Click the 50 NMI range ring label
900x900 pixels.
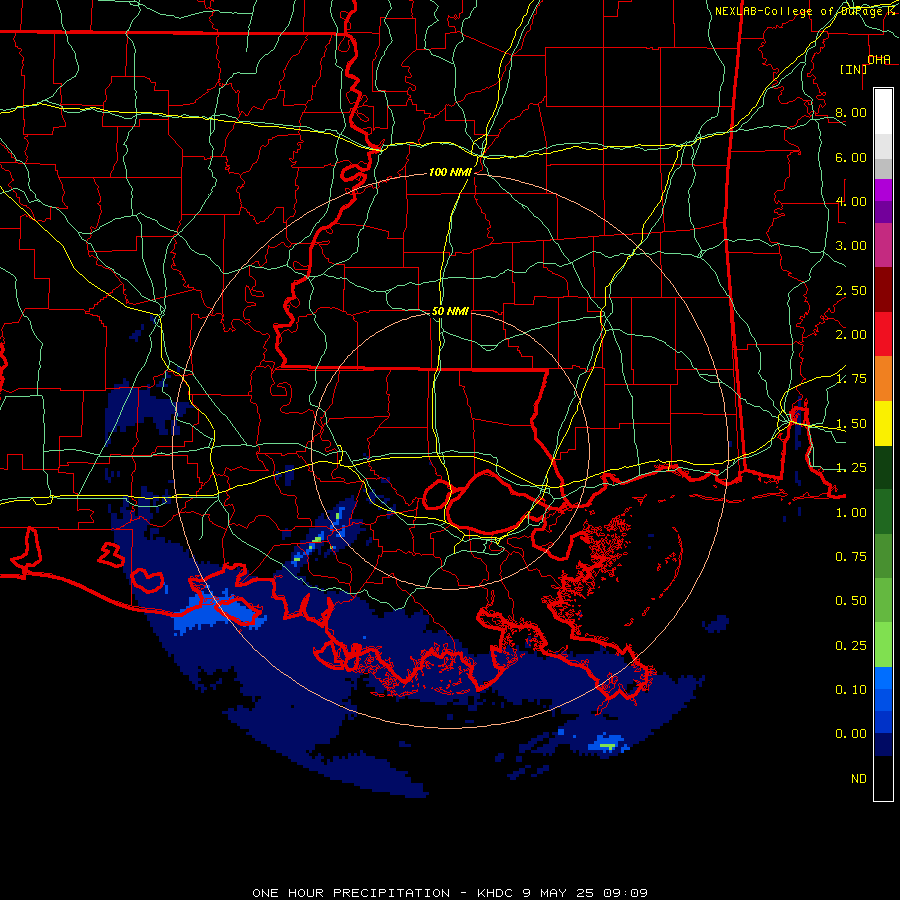tap(450, 311)
